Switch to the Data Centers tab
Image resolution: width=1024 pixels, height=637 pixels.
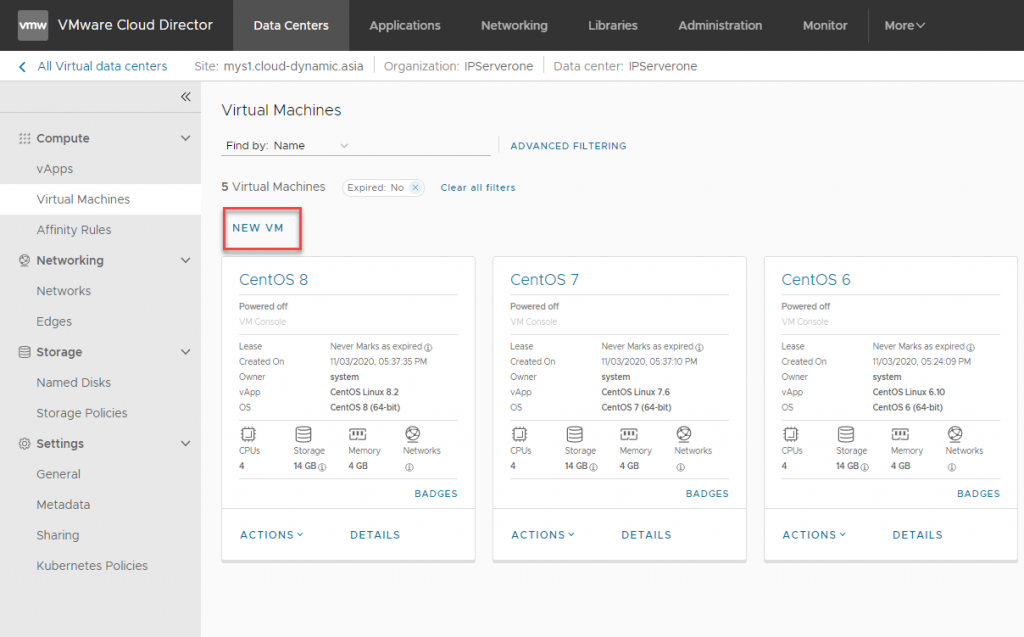point(291,25)
